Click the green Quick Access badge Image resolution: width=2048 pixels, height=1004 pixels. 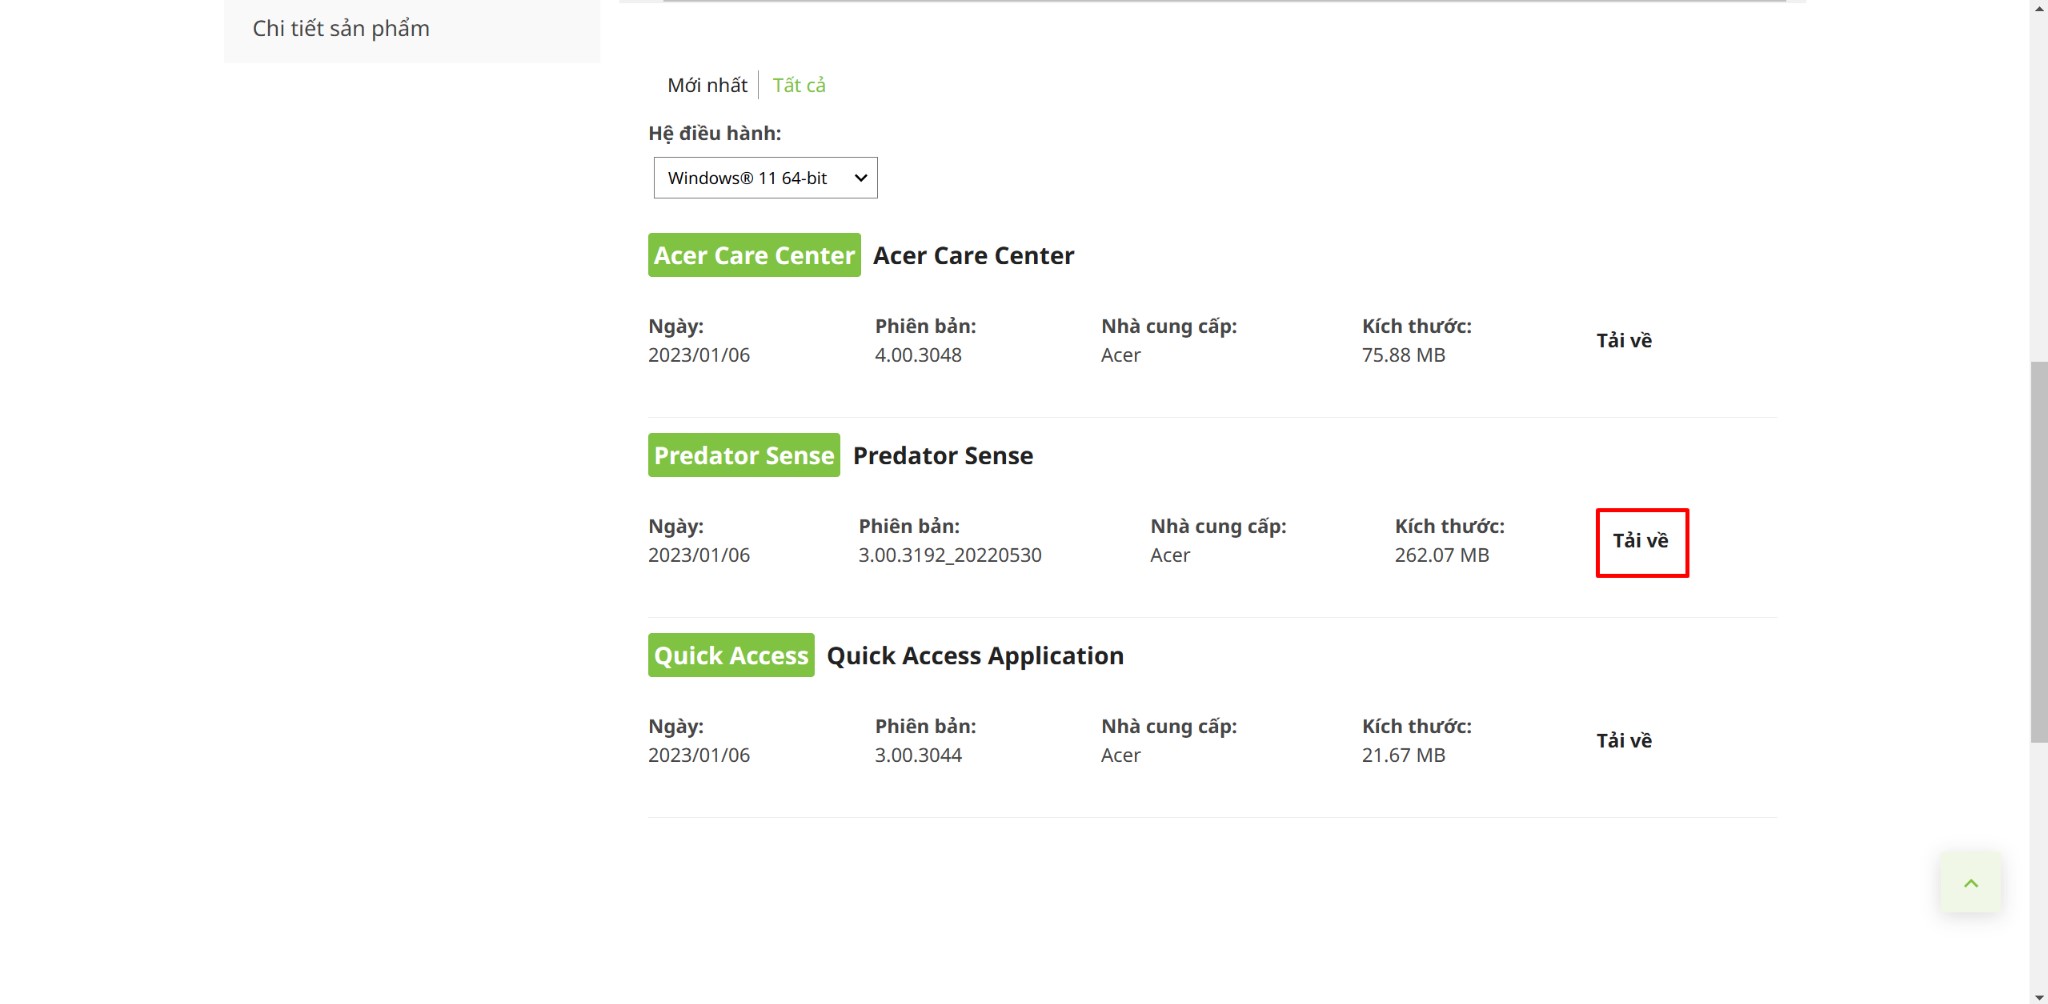tap(731, 656)
